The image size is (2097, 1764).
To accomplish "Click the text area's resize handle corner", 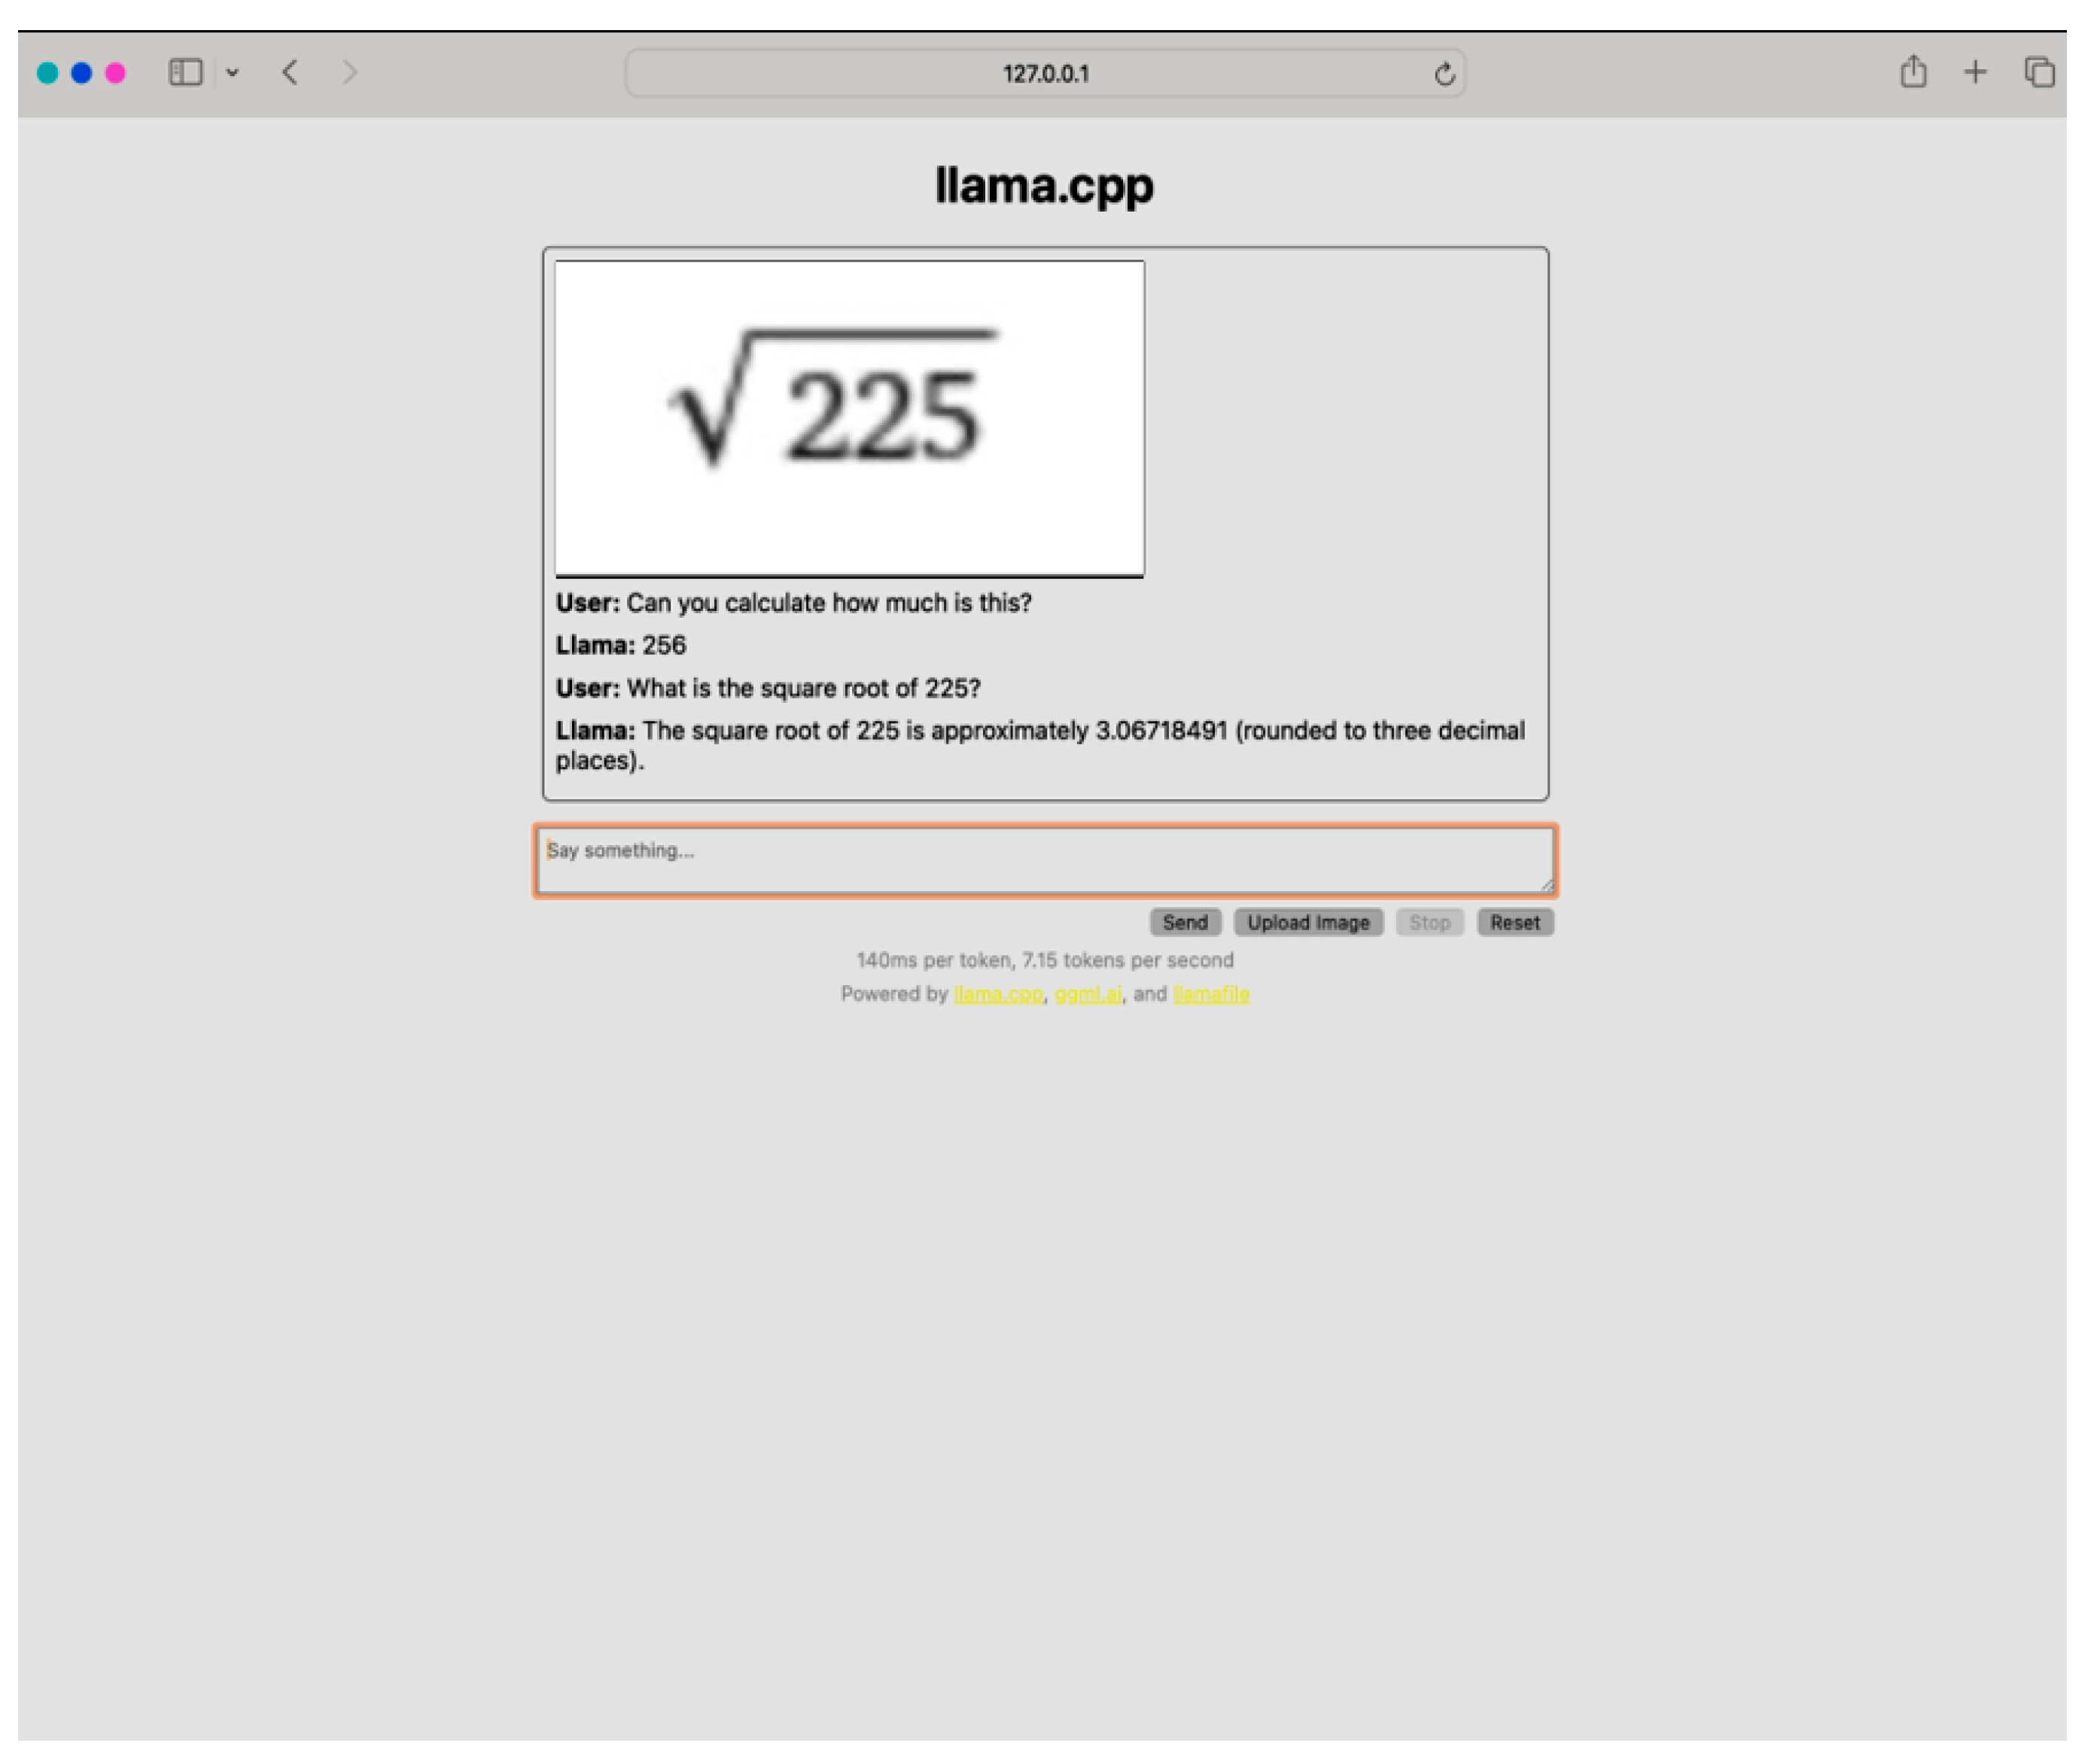I will click(1550, 886).
